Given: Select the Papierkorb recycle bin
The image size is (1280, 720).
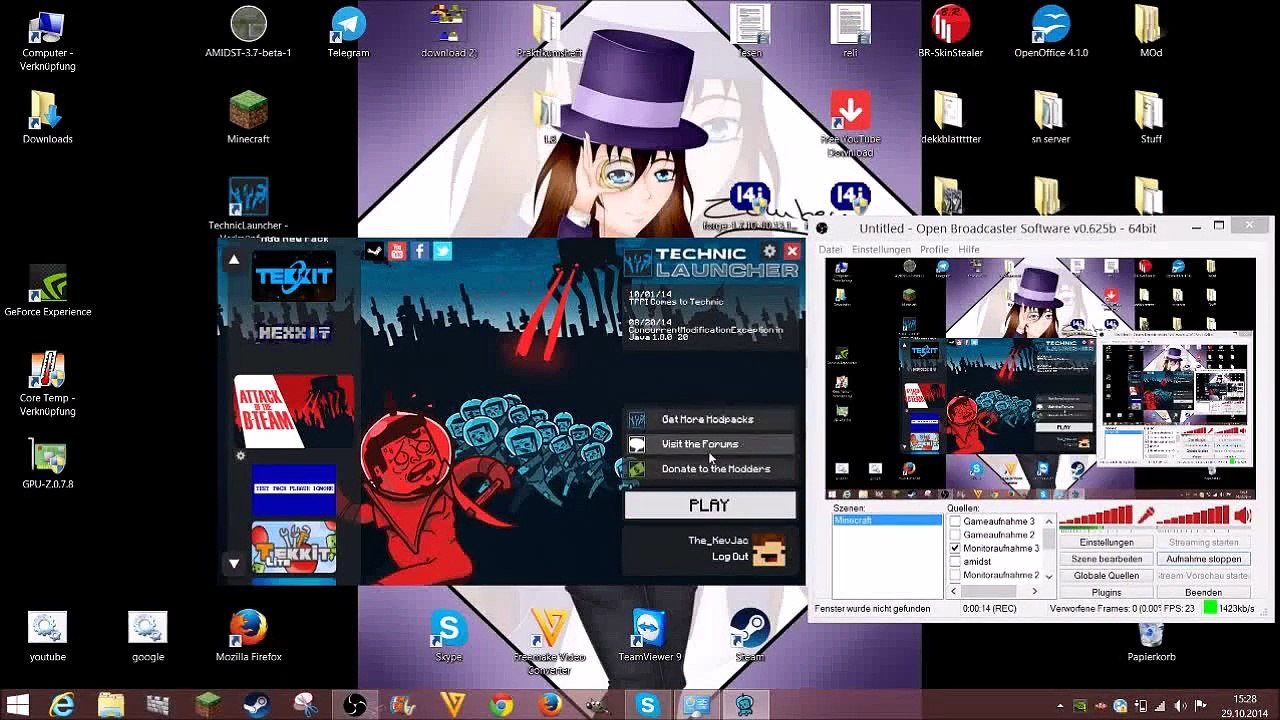Looking at the screenshot, I should click(1151, 640).
